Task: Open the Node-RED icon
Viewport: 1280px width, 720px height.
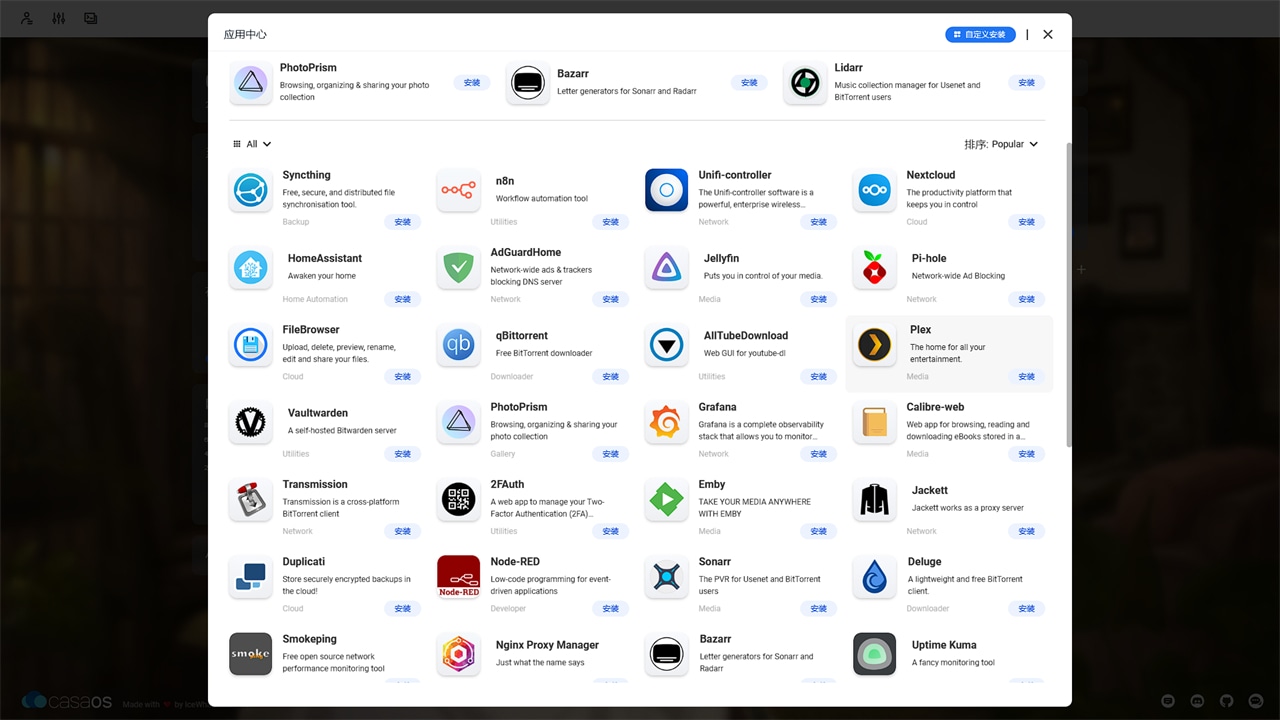Action: [x=458, y=577]
